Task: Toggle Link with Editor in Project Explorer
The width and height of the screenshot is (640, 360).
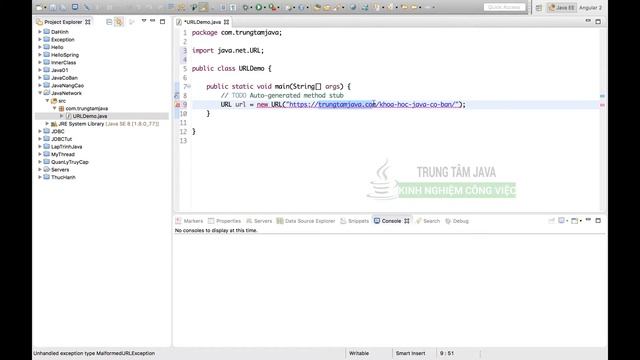Action: click(x=119, y=22)
